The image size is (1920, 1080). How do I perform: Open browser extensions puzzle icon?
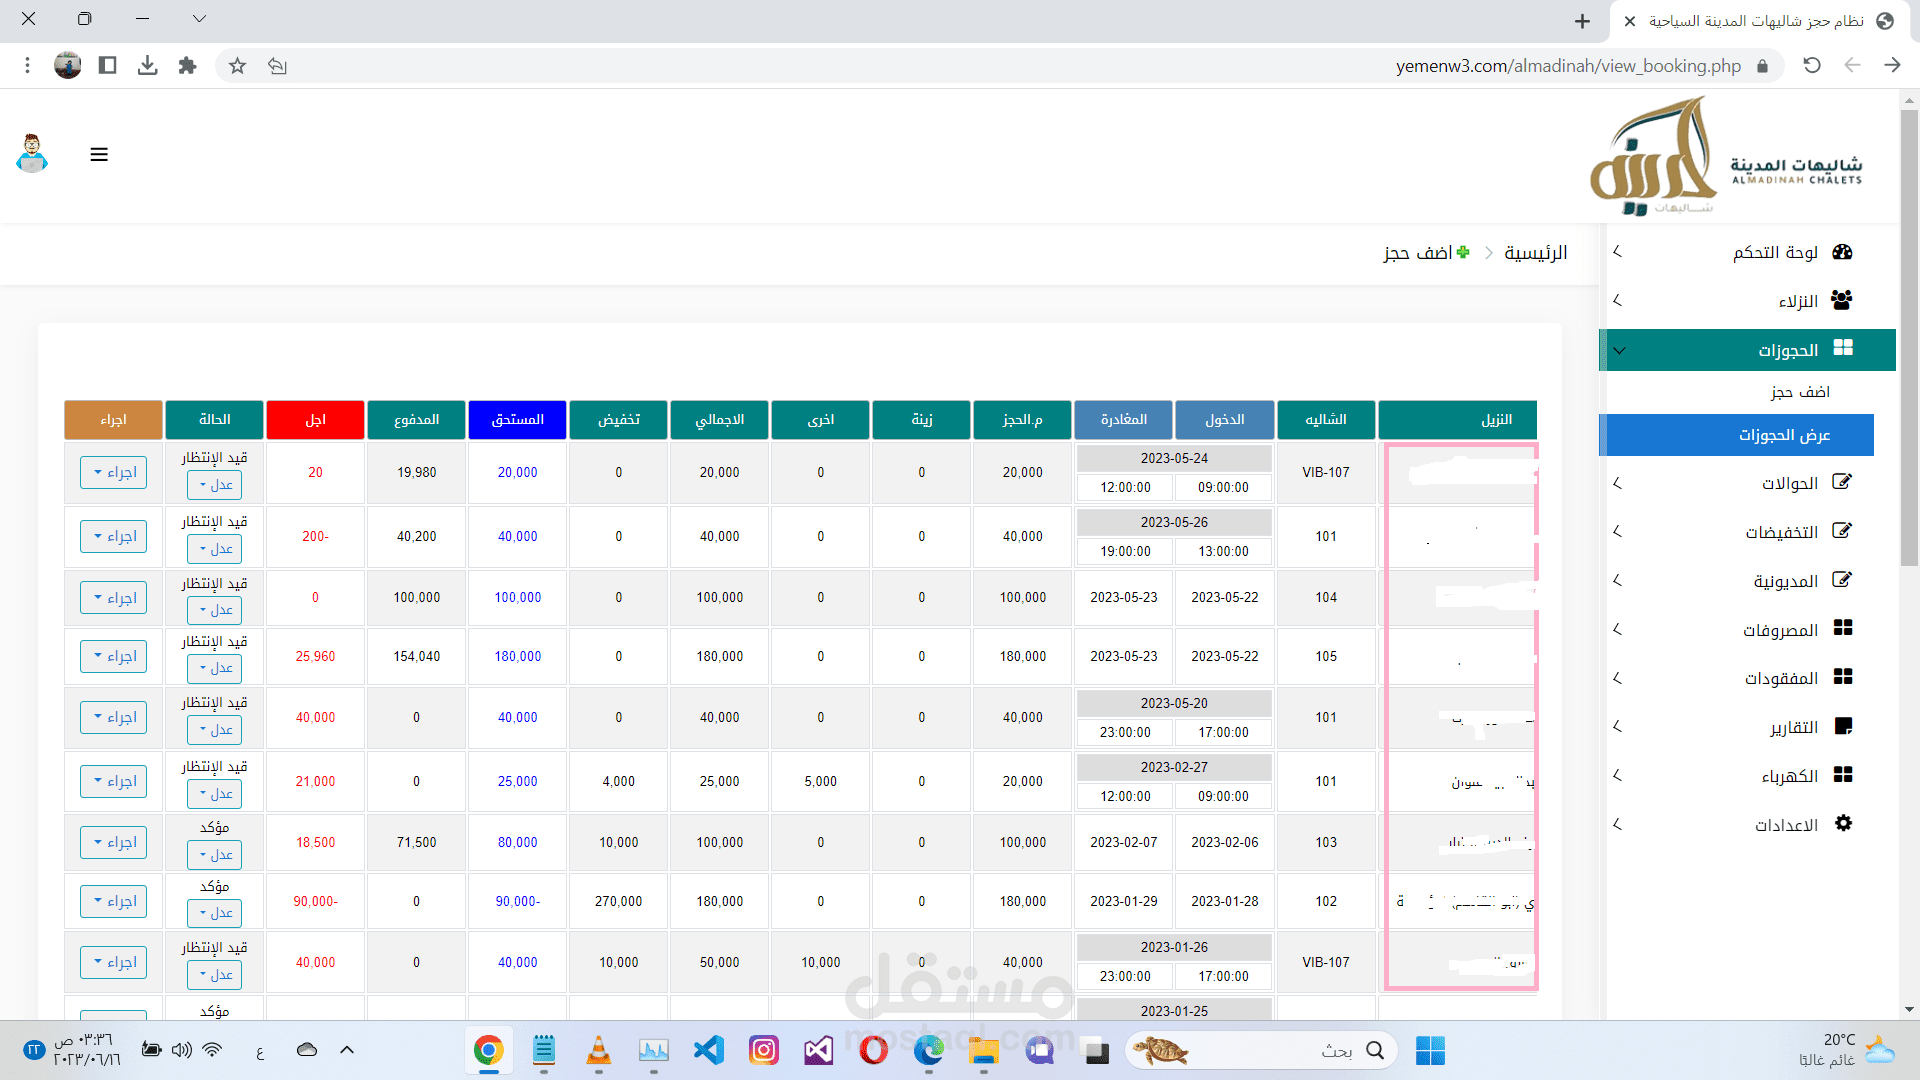(x=187, y=66)
